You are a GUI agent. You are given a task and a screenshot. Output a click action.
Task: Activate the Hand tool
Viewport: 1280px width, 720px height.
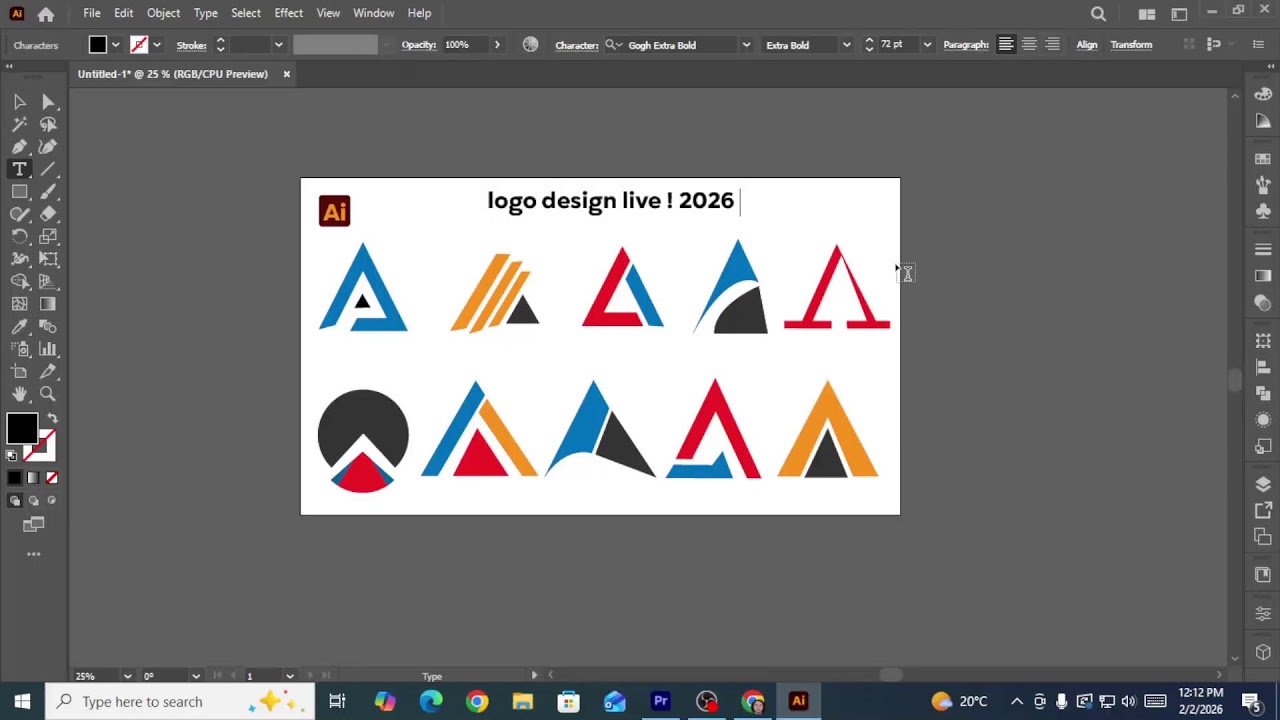click(19, 394)
